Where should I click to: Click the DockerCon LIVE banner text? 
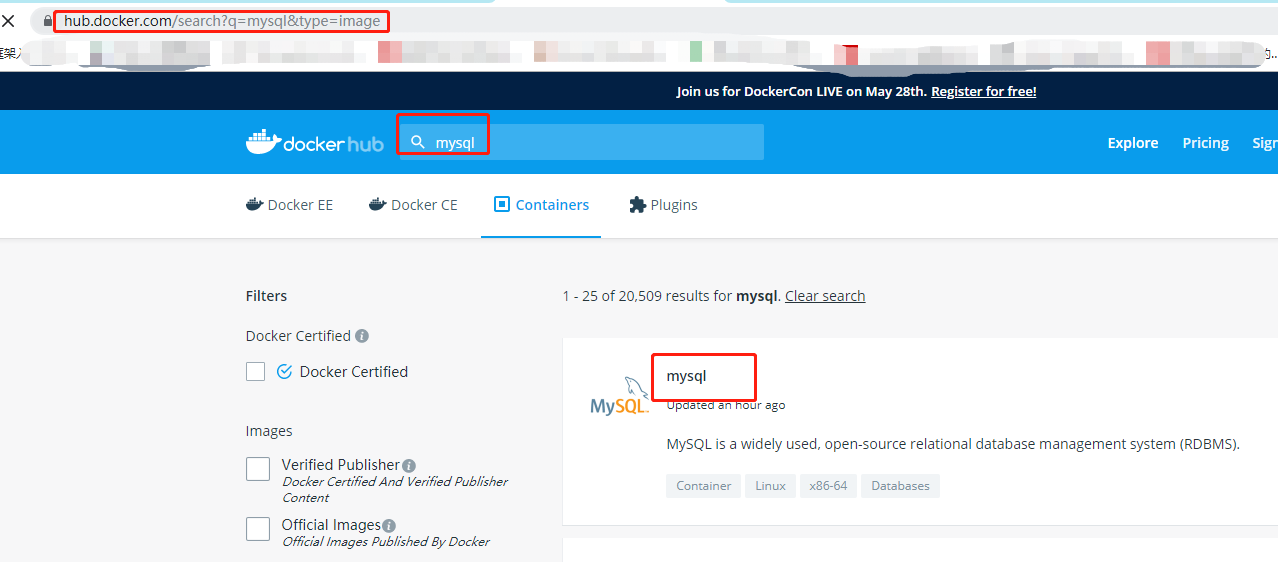(x=801, y=91)
